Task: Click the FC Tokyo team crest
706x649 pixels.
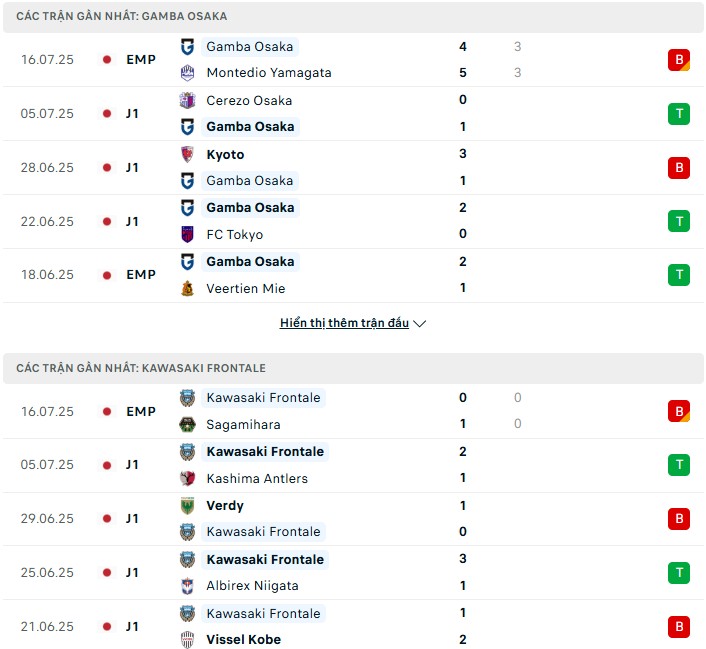Action: 187,234
